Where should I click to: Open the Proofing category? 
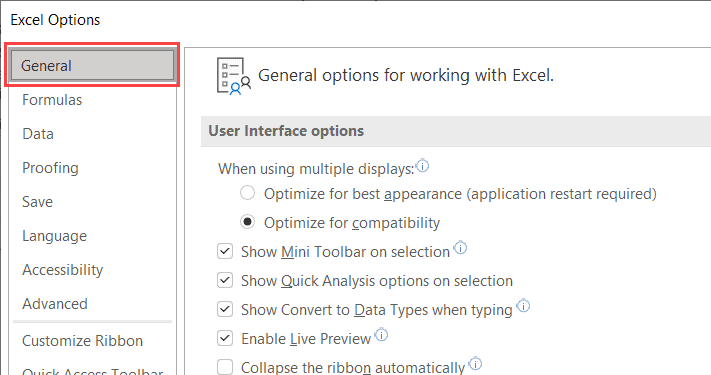tap(50, 168)
